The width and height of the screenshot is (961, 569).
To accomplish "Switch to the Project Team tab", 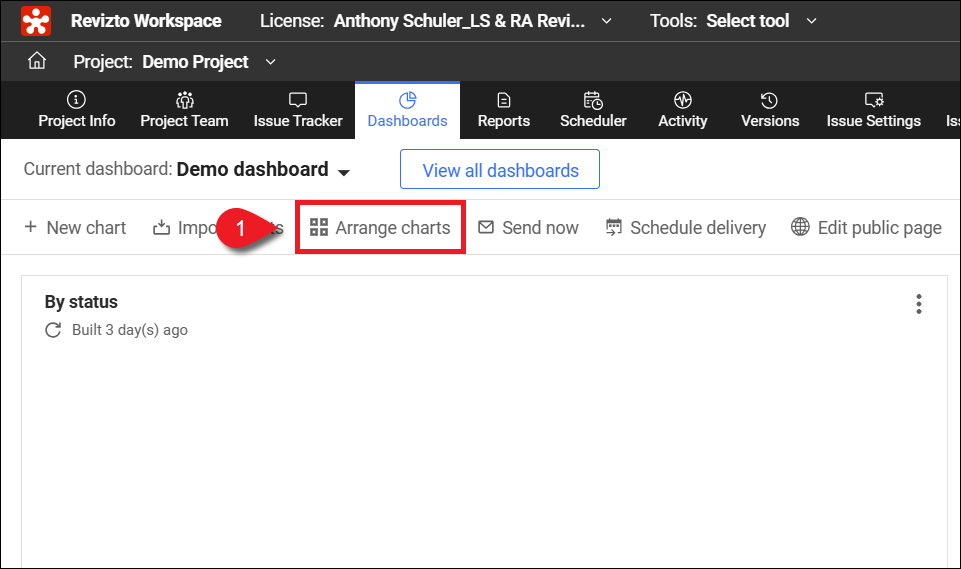I will click(x=184, y=110).
